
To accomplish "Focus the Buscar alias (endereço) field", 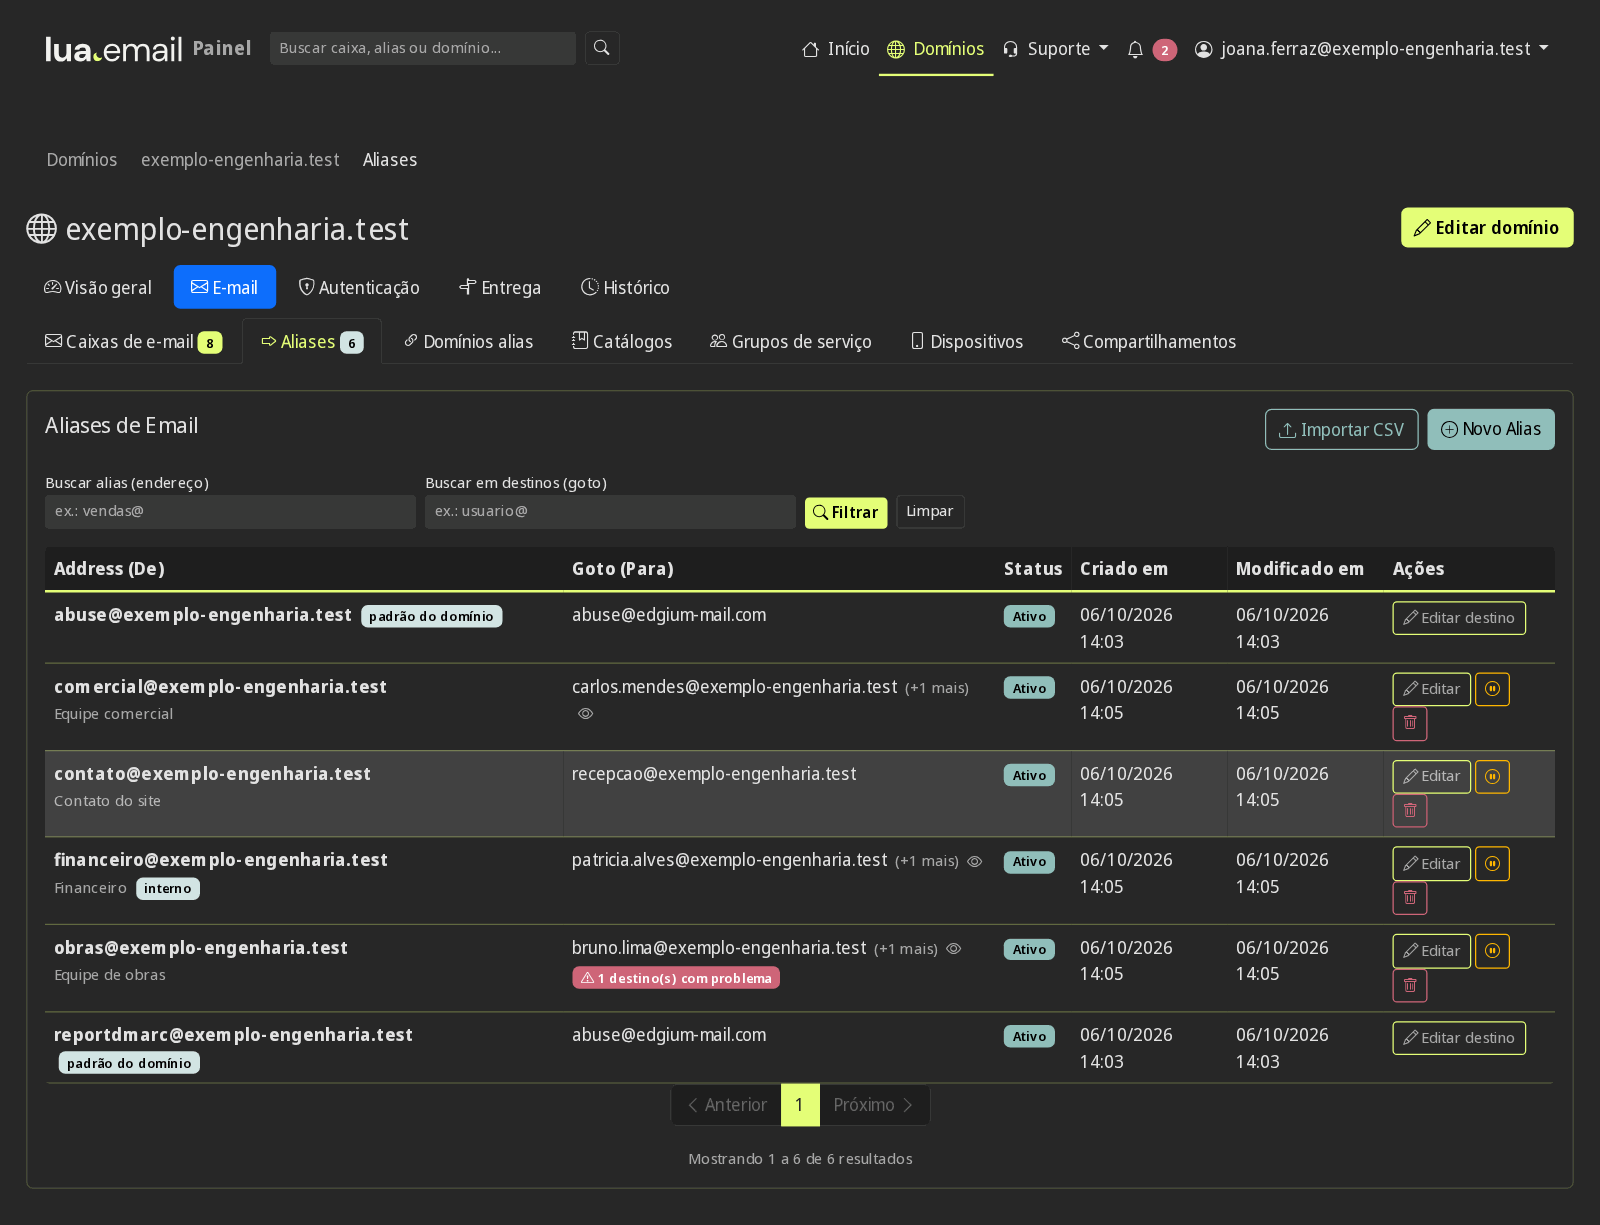I will click(230, 512).
